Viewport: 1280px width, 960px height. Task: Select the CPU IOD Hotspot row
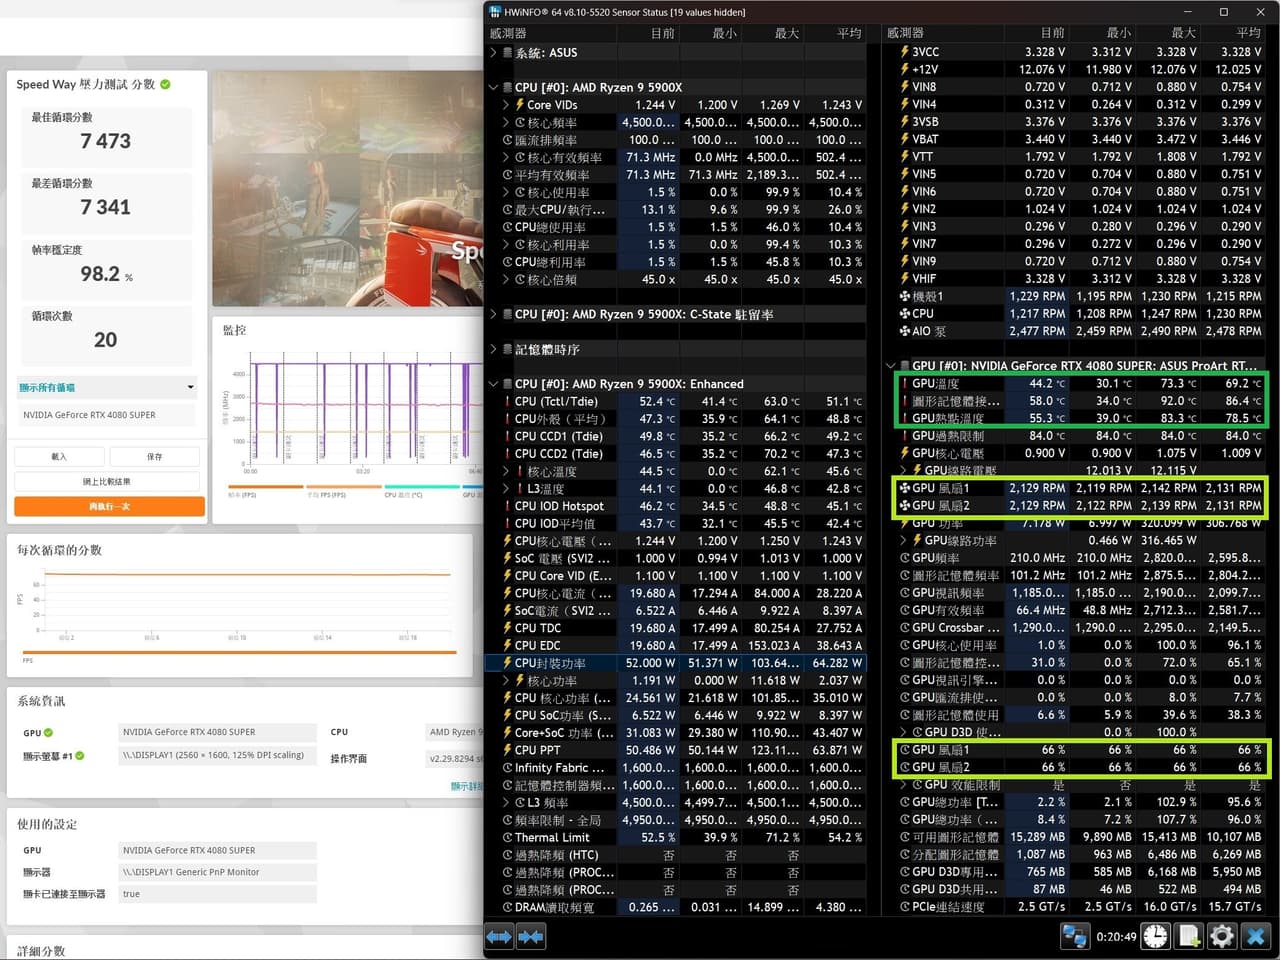pyautogui.click(x=675, y=506)
